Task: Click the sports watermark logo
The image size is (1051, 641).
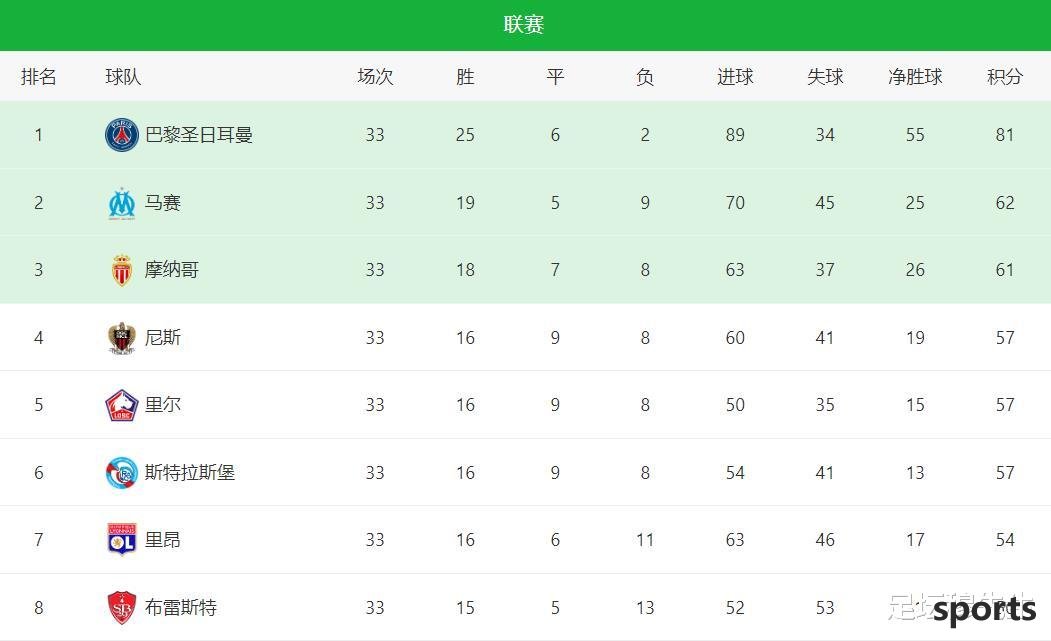Action: (x=984, y=609)
